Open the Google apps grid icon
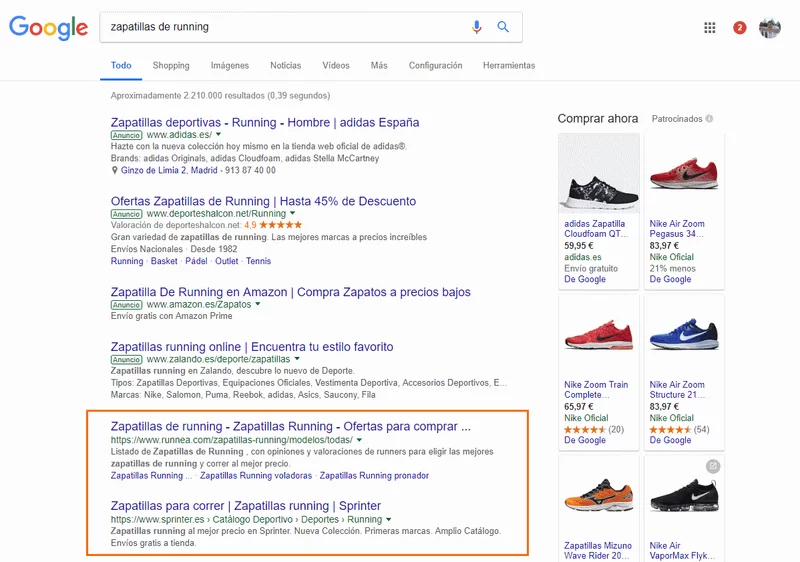The height and width of the screenshot is (562, 800). coord(710,28)
